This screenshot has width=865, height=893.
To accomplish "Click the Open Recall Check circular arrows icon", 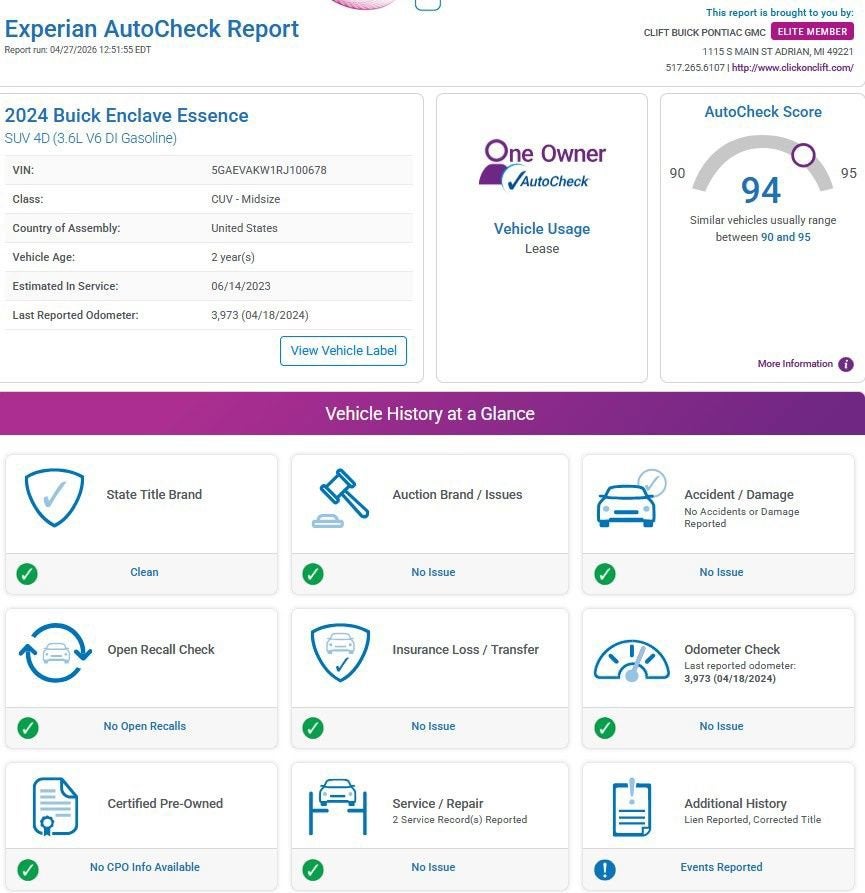I will [x=55, y=652].
